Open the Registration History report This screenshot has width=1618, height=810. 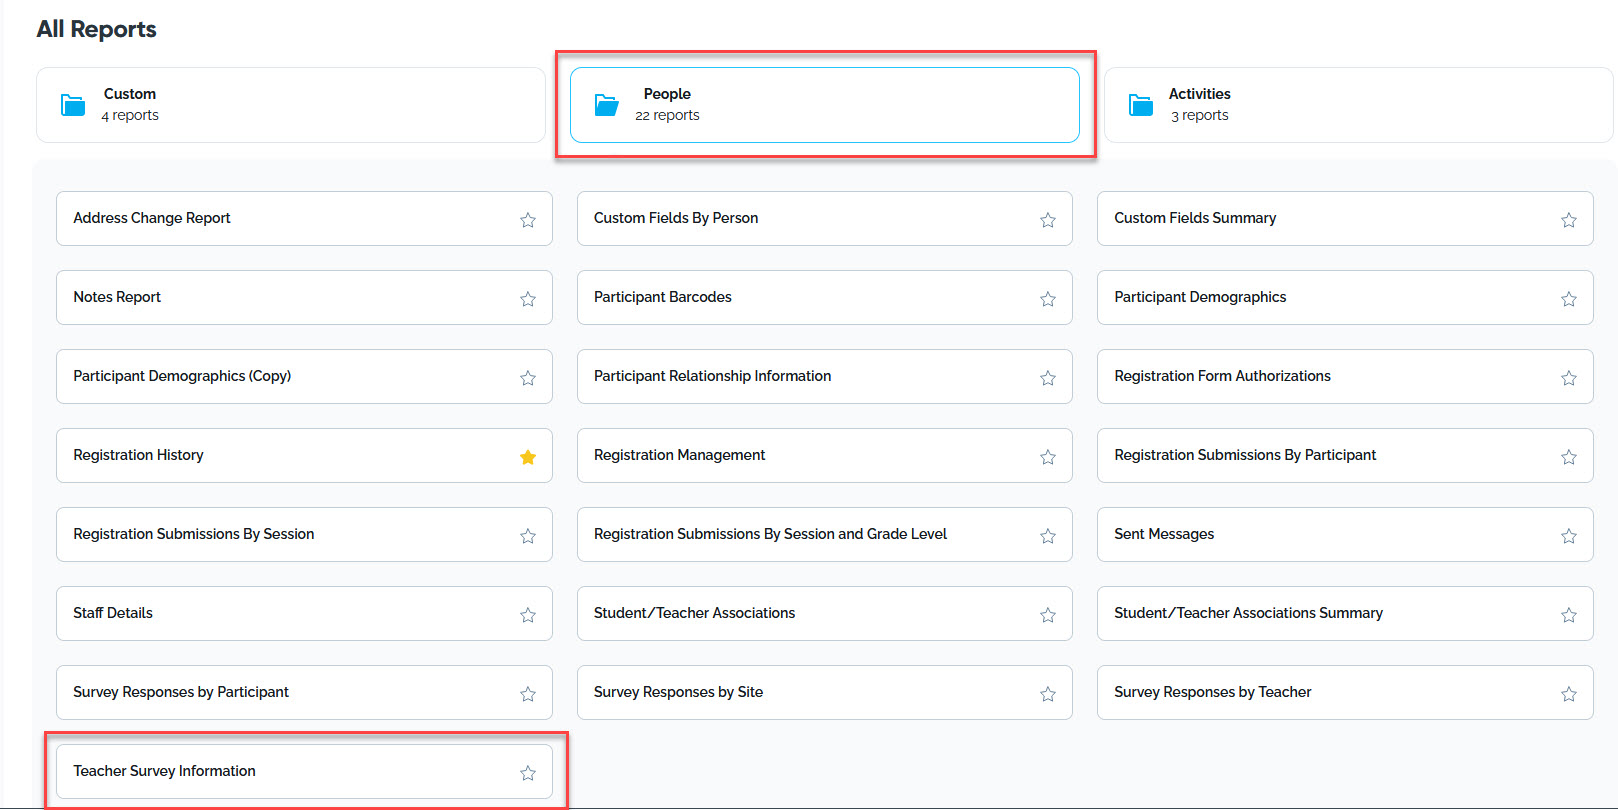tap(304, 455)
